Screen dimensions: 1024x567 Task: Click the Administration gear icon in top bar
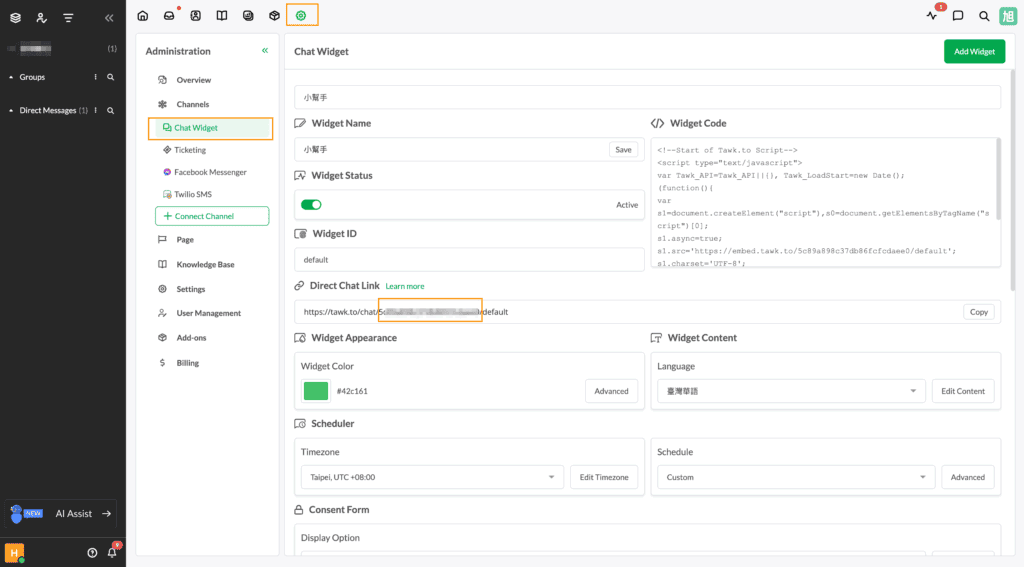click(x=301, y=16)
